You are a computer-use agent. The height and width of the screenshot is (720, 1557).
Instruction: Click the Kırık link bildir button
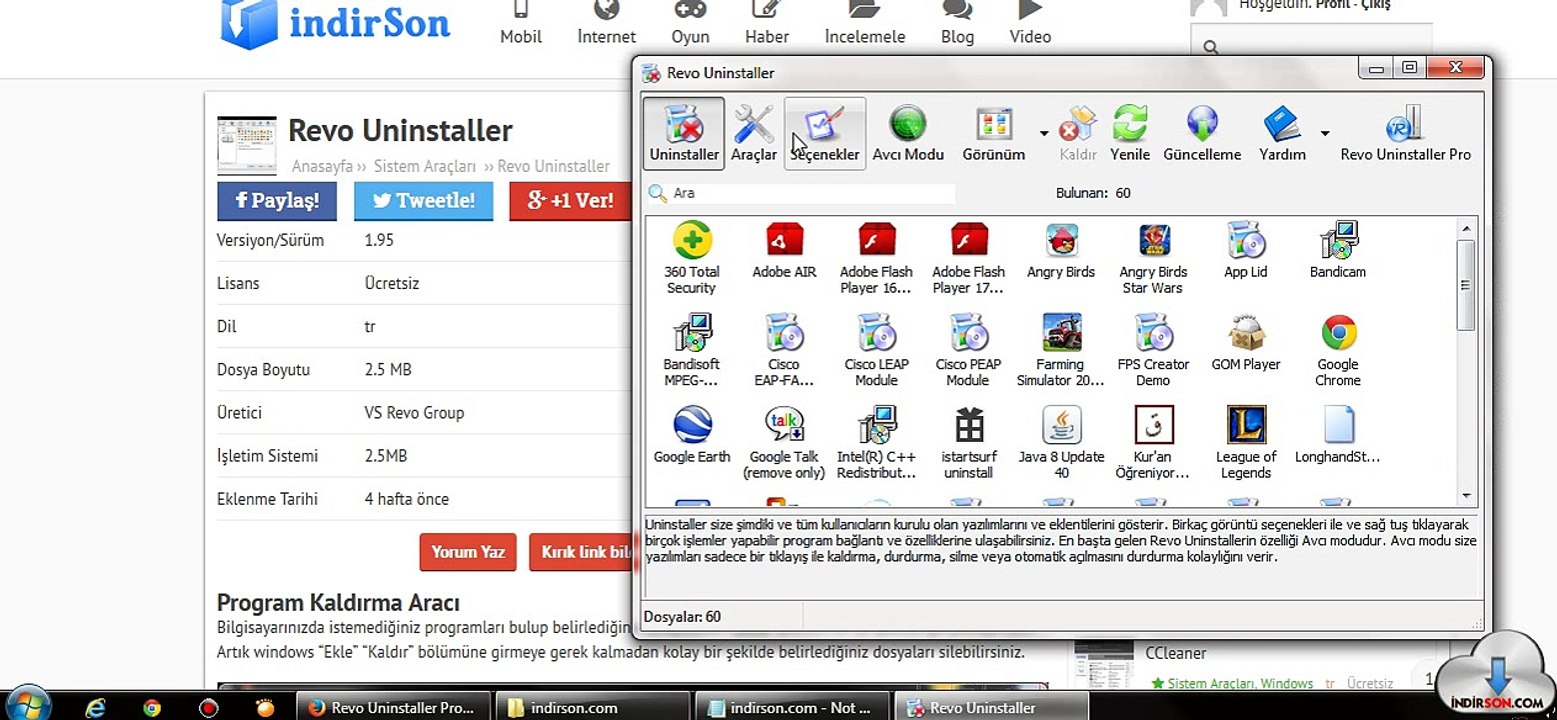point(582,551)
